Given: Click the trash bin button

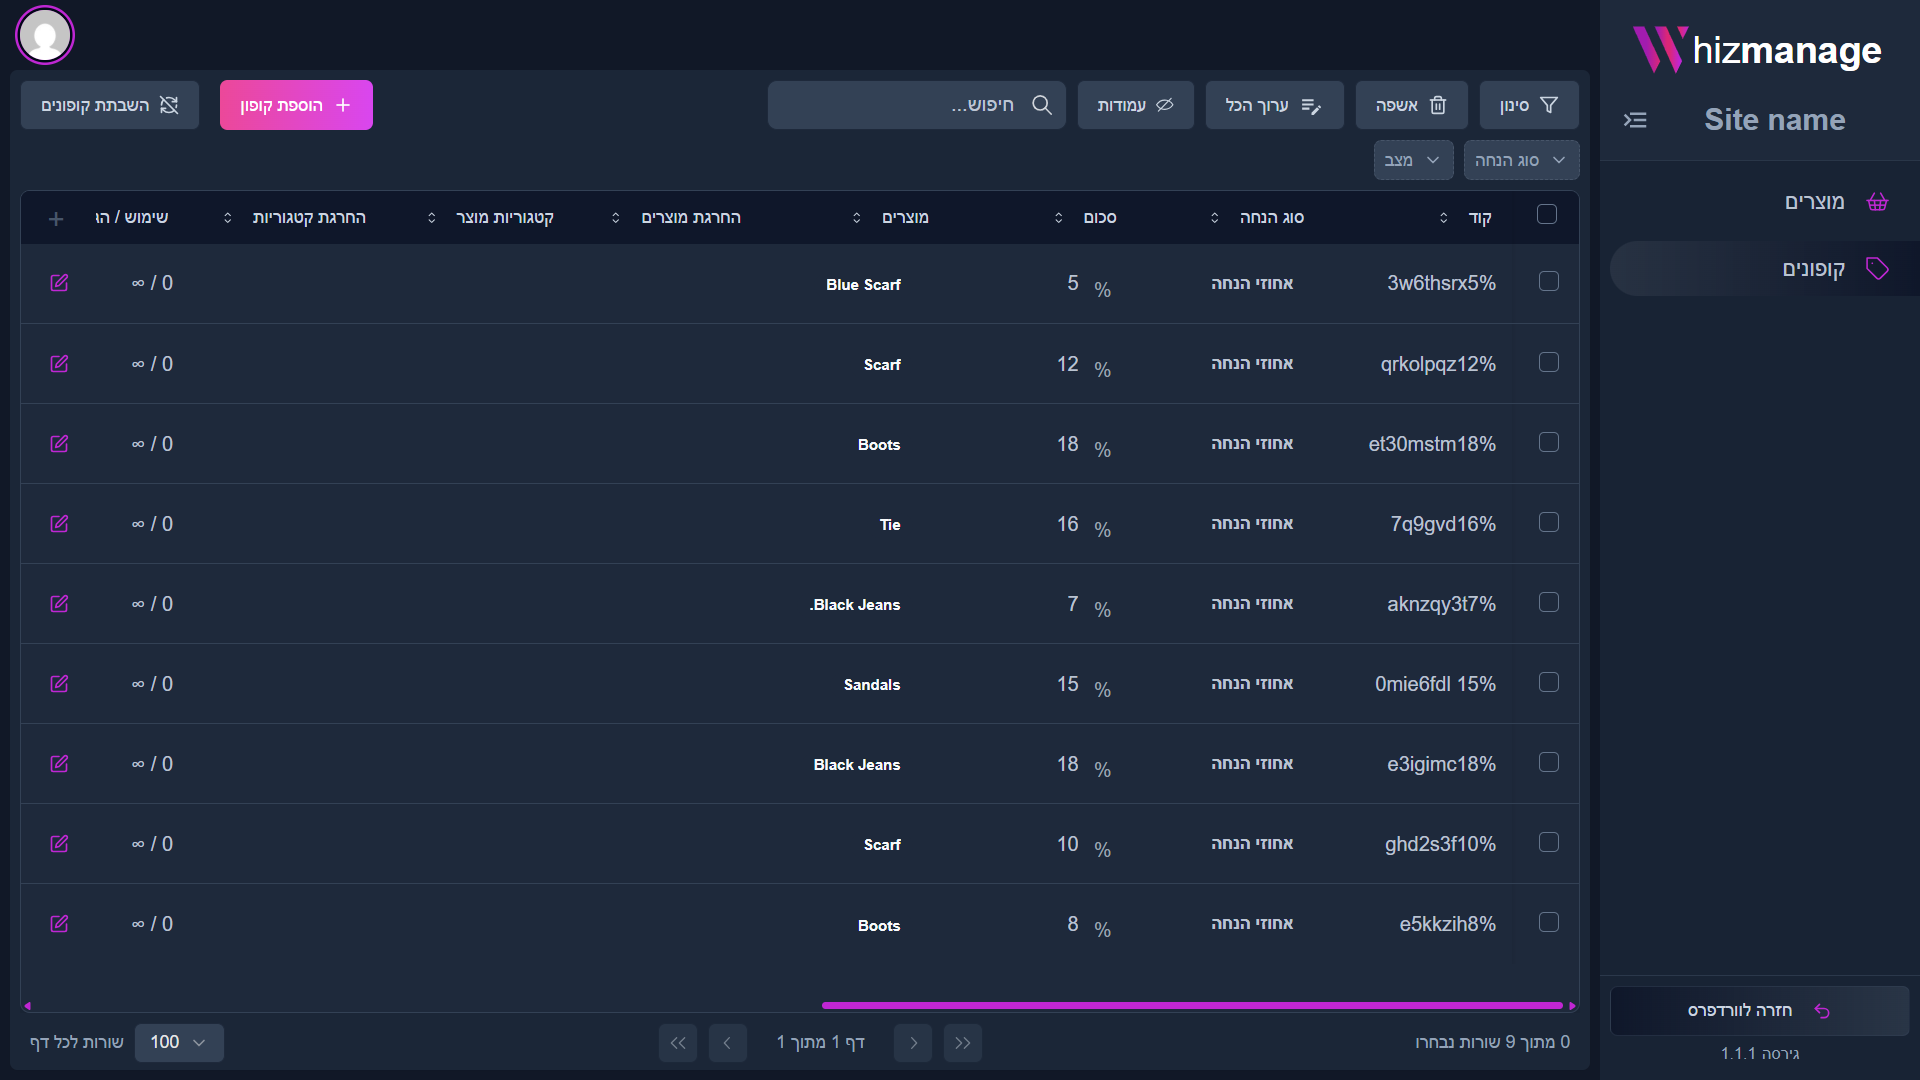Looking at the screenshot, I should [1411, 105].
